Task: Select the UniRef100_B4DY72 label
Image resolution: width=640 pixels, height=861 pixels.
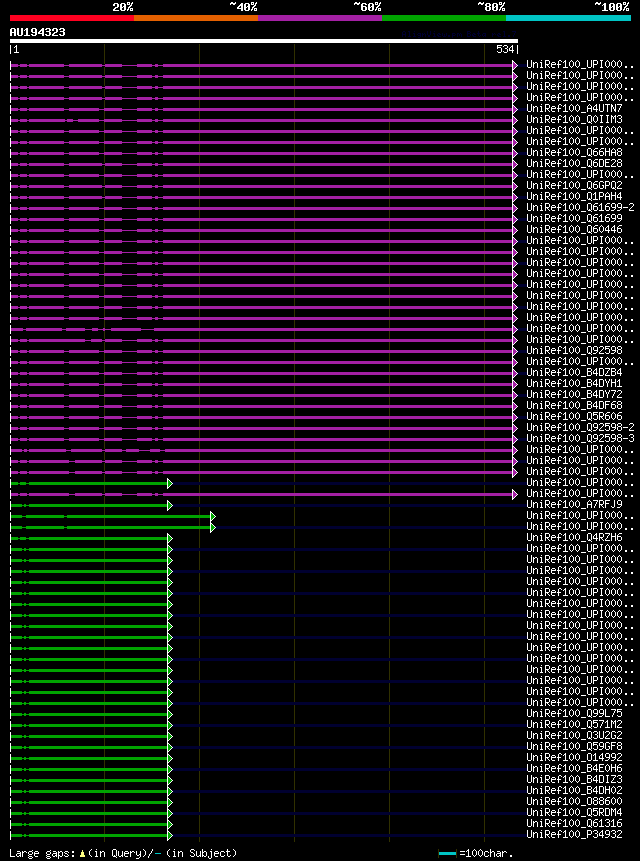Action: (574, 395)
